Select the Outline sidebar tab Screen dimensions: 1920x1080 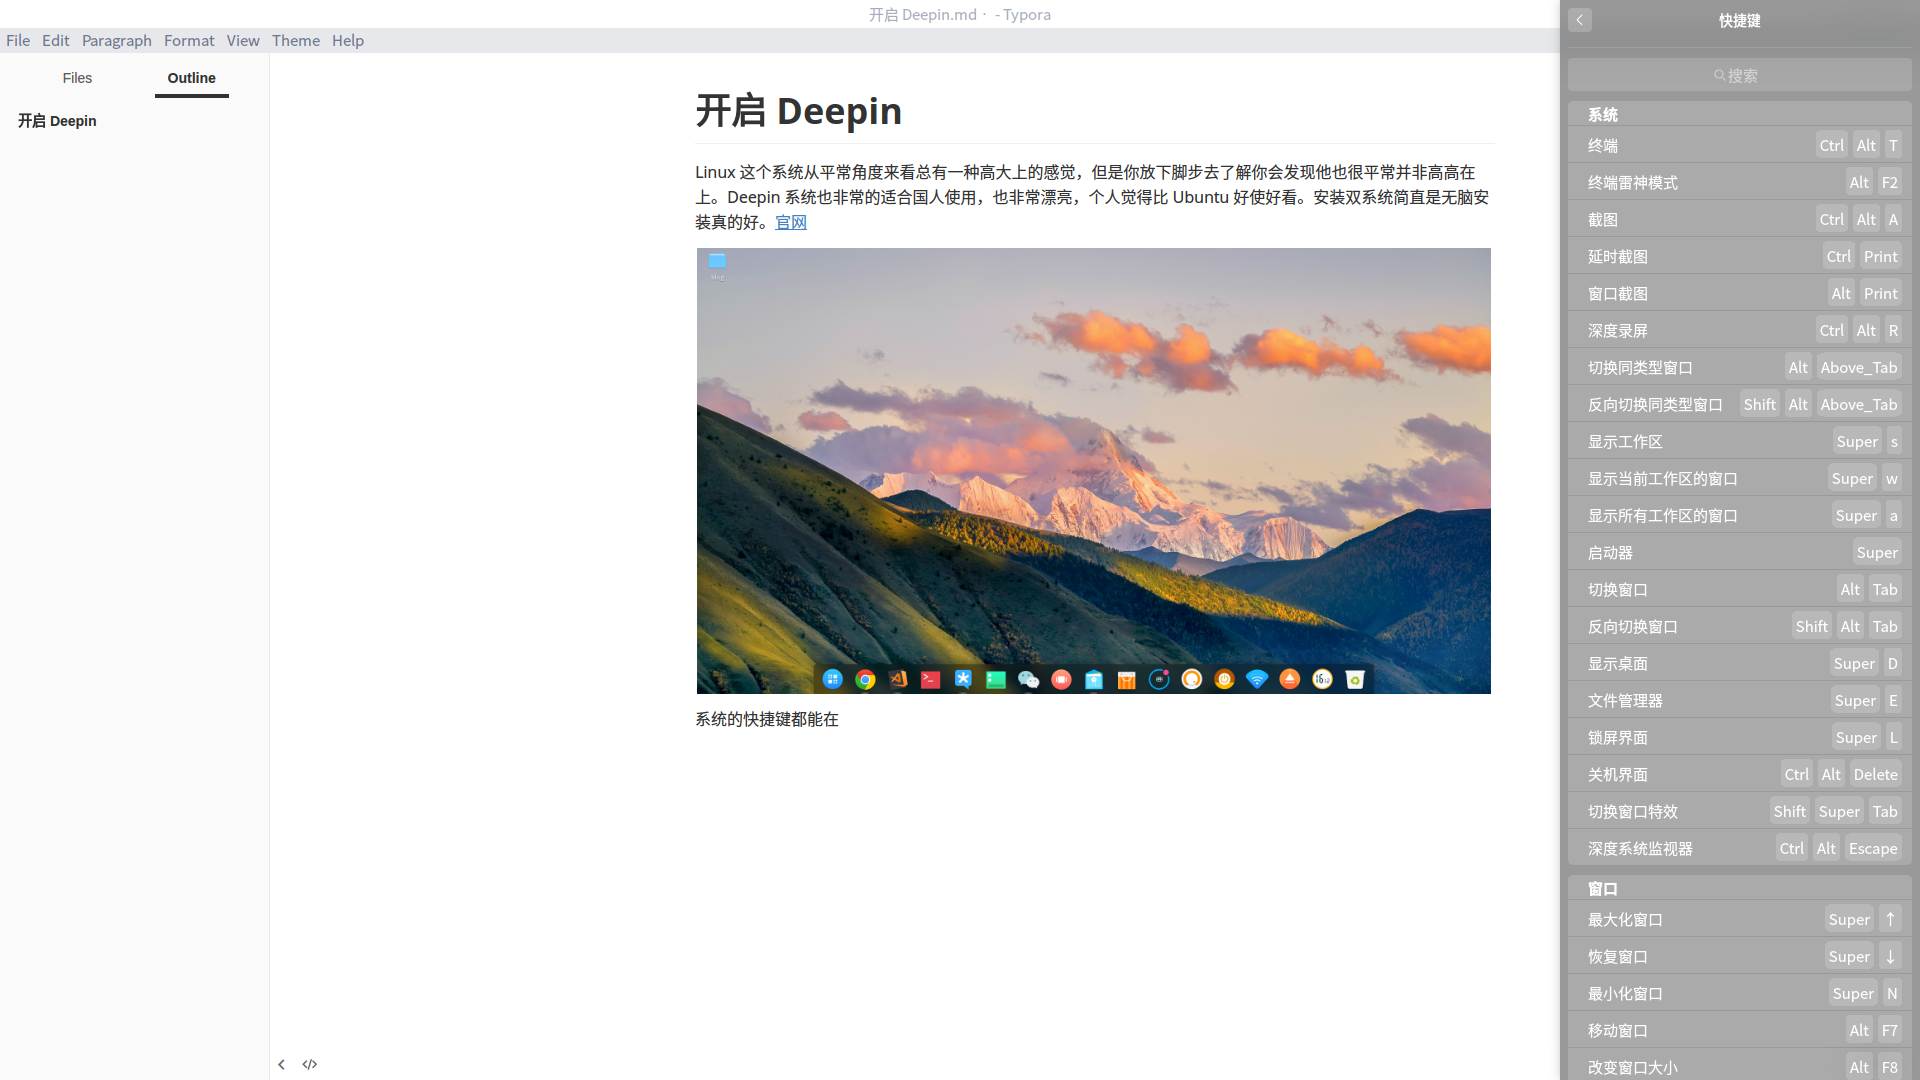(191, 78)
